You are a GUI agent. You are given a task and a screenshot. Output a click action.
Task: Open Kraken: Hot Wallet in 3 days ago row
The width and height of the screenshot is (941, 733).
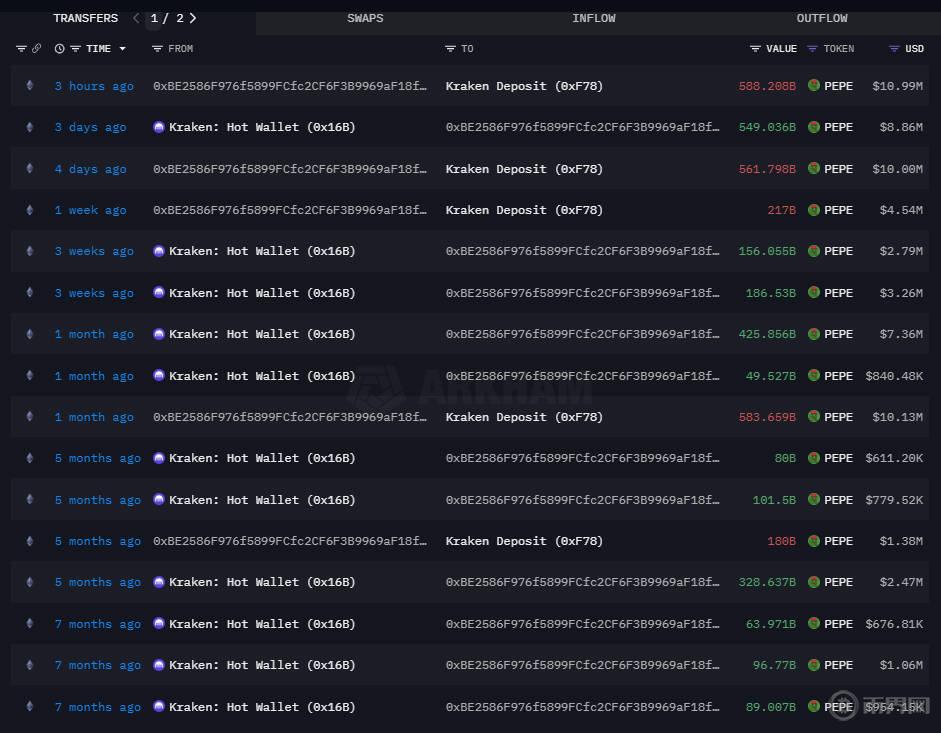point(262,127)
